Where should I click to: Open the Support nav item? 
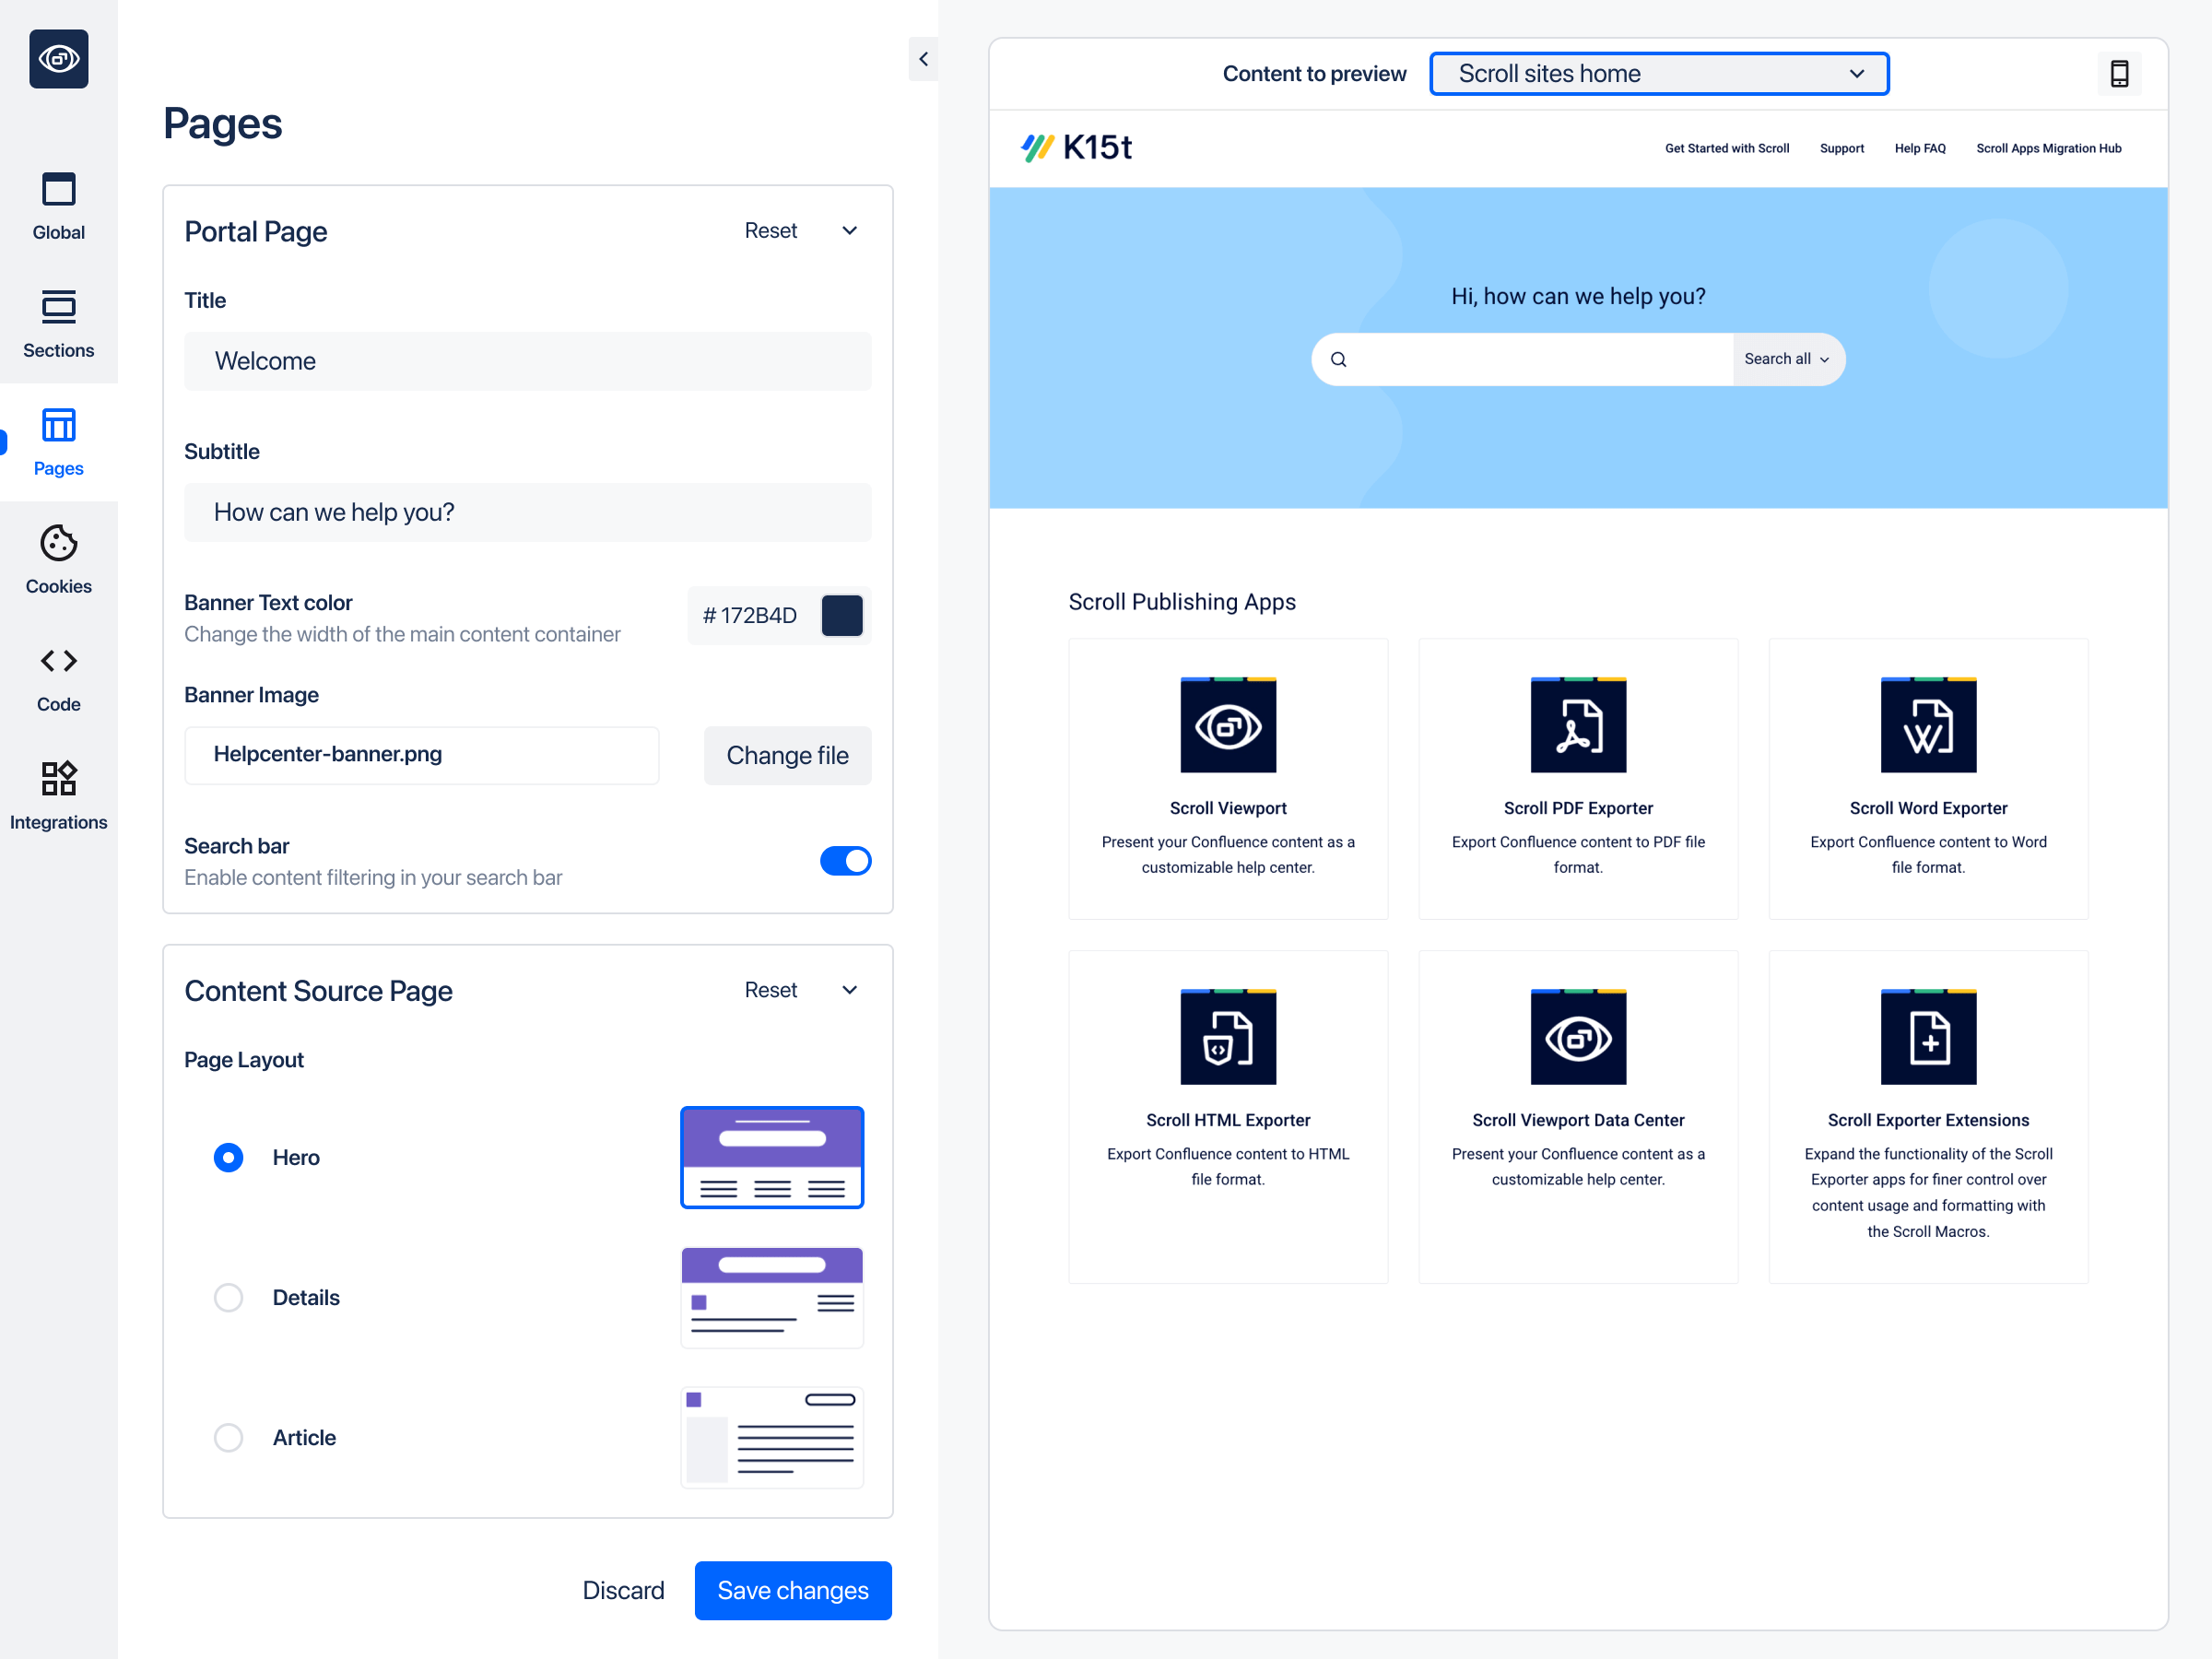[x=1841, y=148]
